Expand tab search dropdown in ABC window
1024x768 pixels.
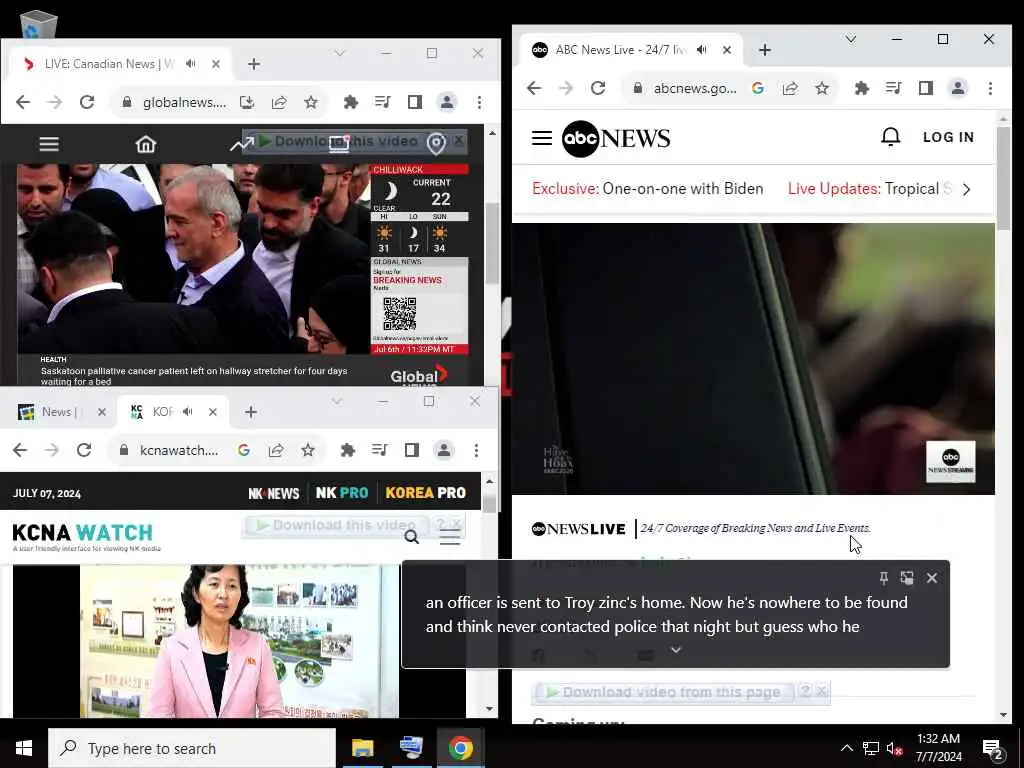point(850,39)
